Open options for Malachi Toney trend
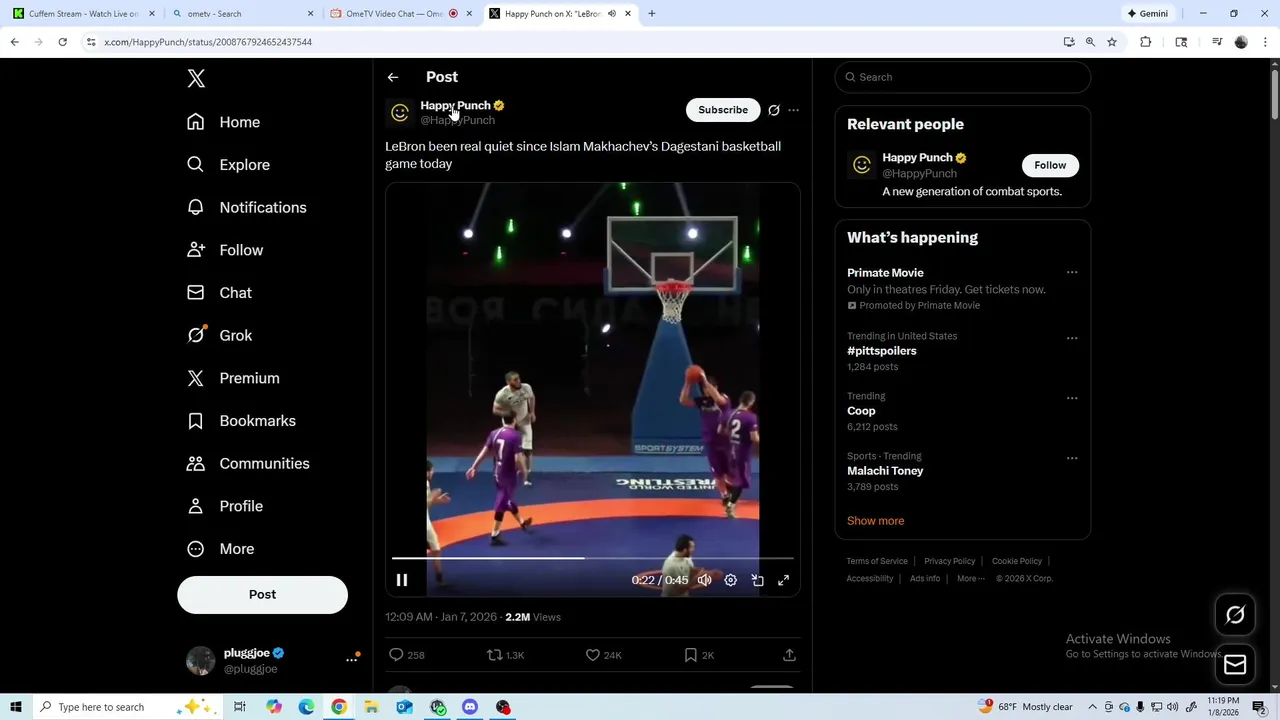 pos(1072,458)
